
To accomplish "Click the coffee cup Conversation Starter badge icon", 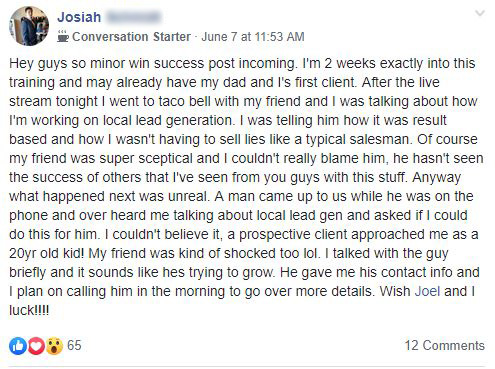I will [62, 36].
